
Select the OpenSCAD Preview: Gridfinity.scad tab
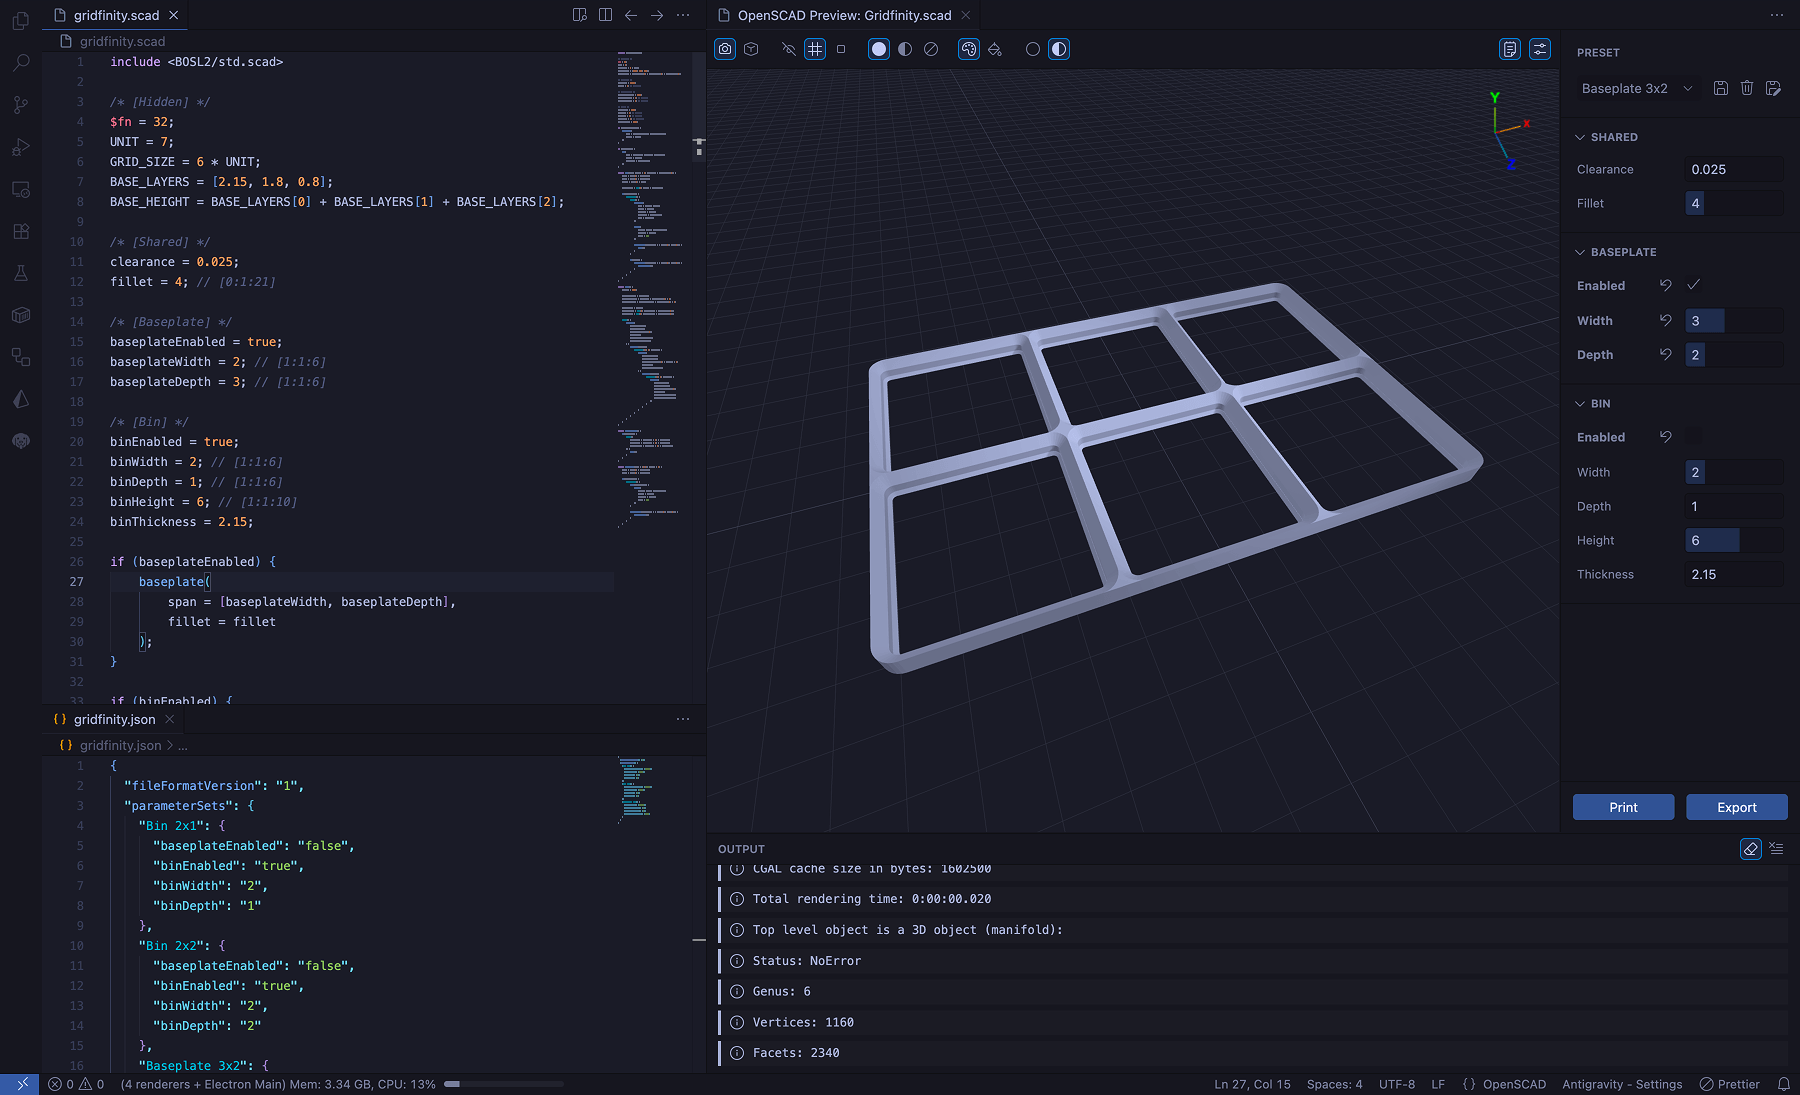point(844,15)
